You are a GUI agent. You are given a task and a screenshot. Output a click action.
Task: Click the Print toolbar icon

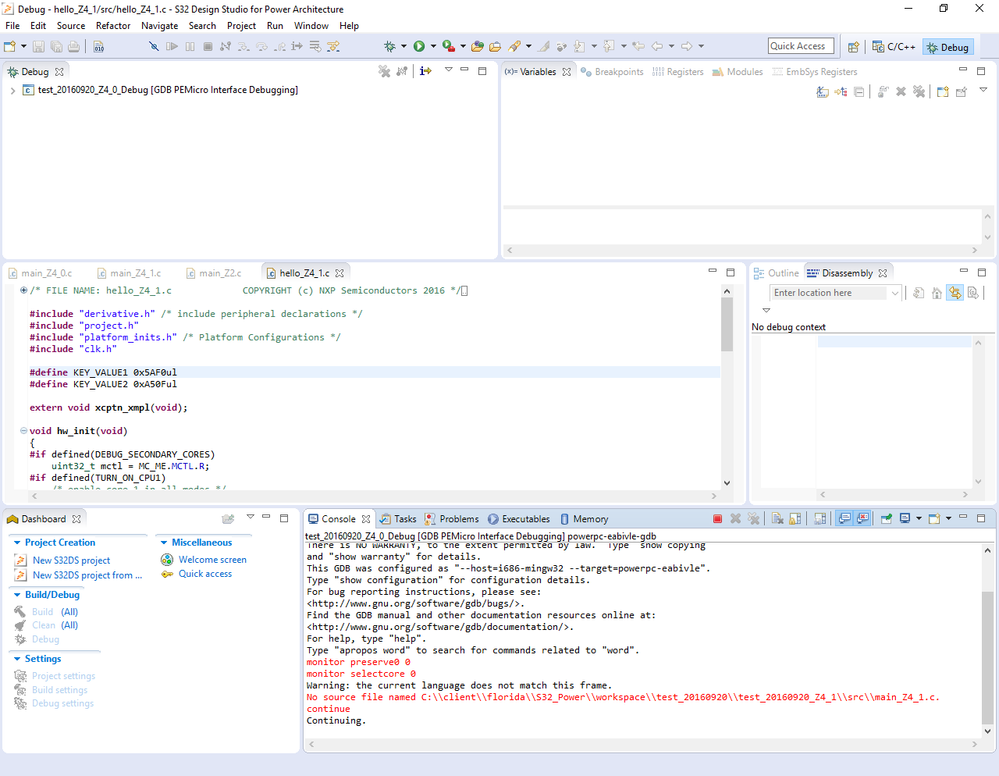click(x=74, y=47)
